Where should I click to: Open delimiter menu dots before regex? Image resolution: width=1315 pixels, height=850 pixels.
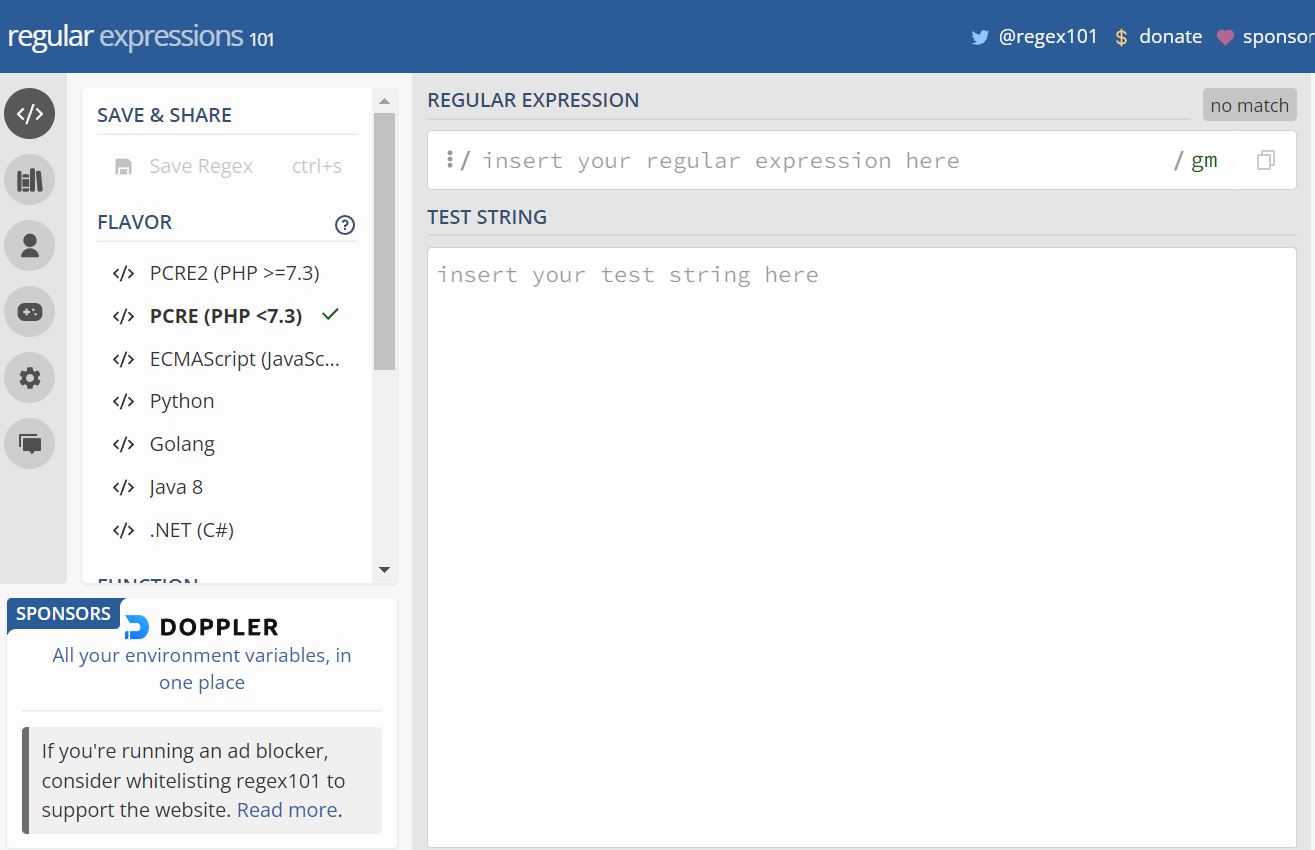click(x=450, y=160)
